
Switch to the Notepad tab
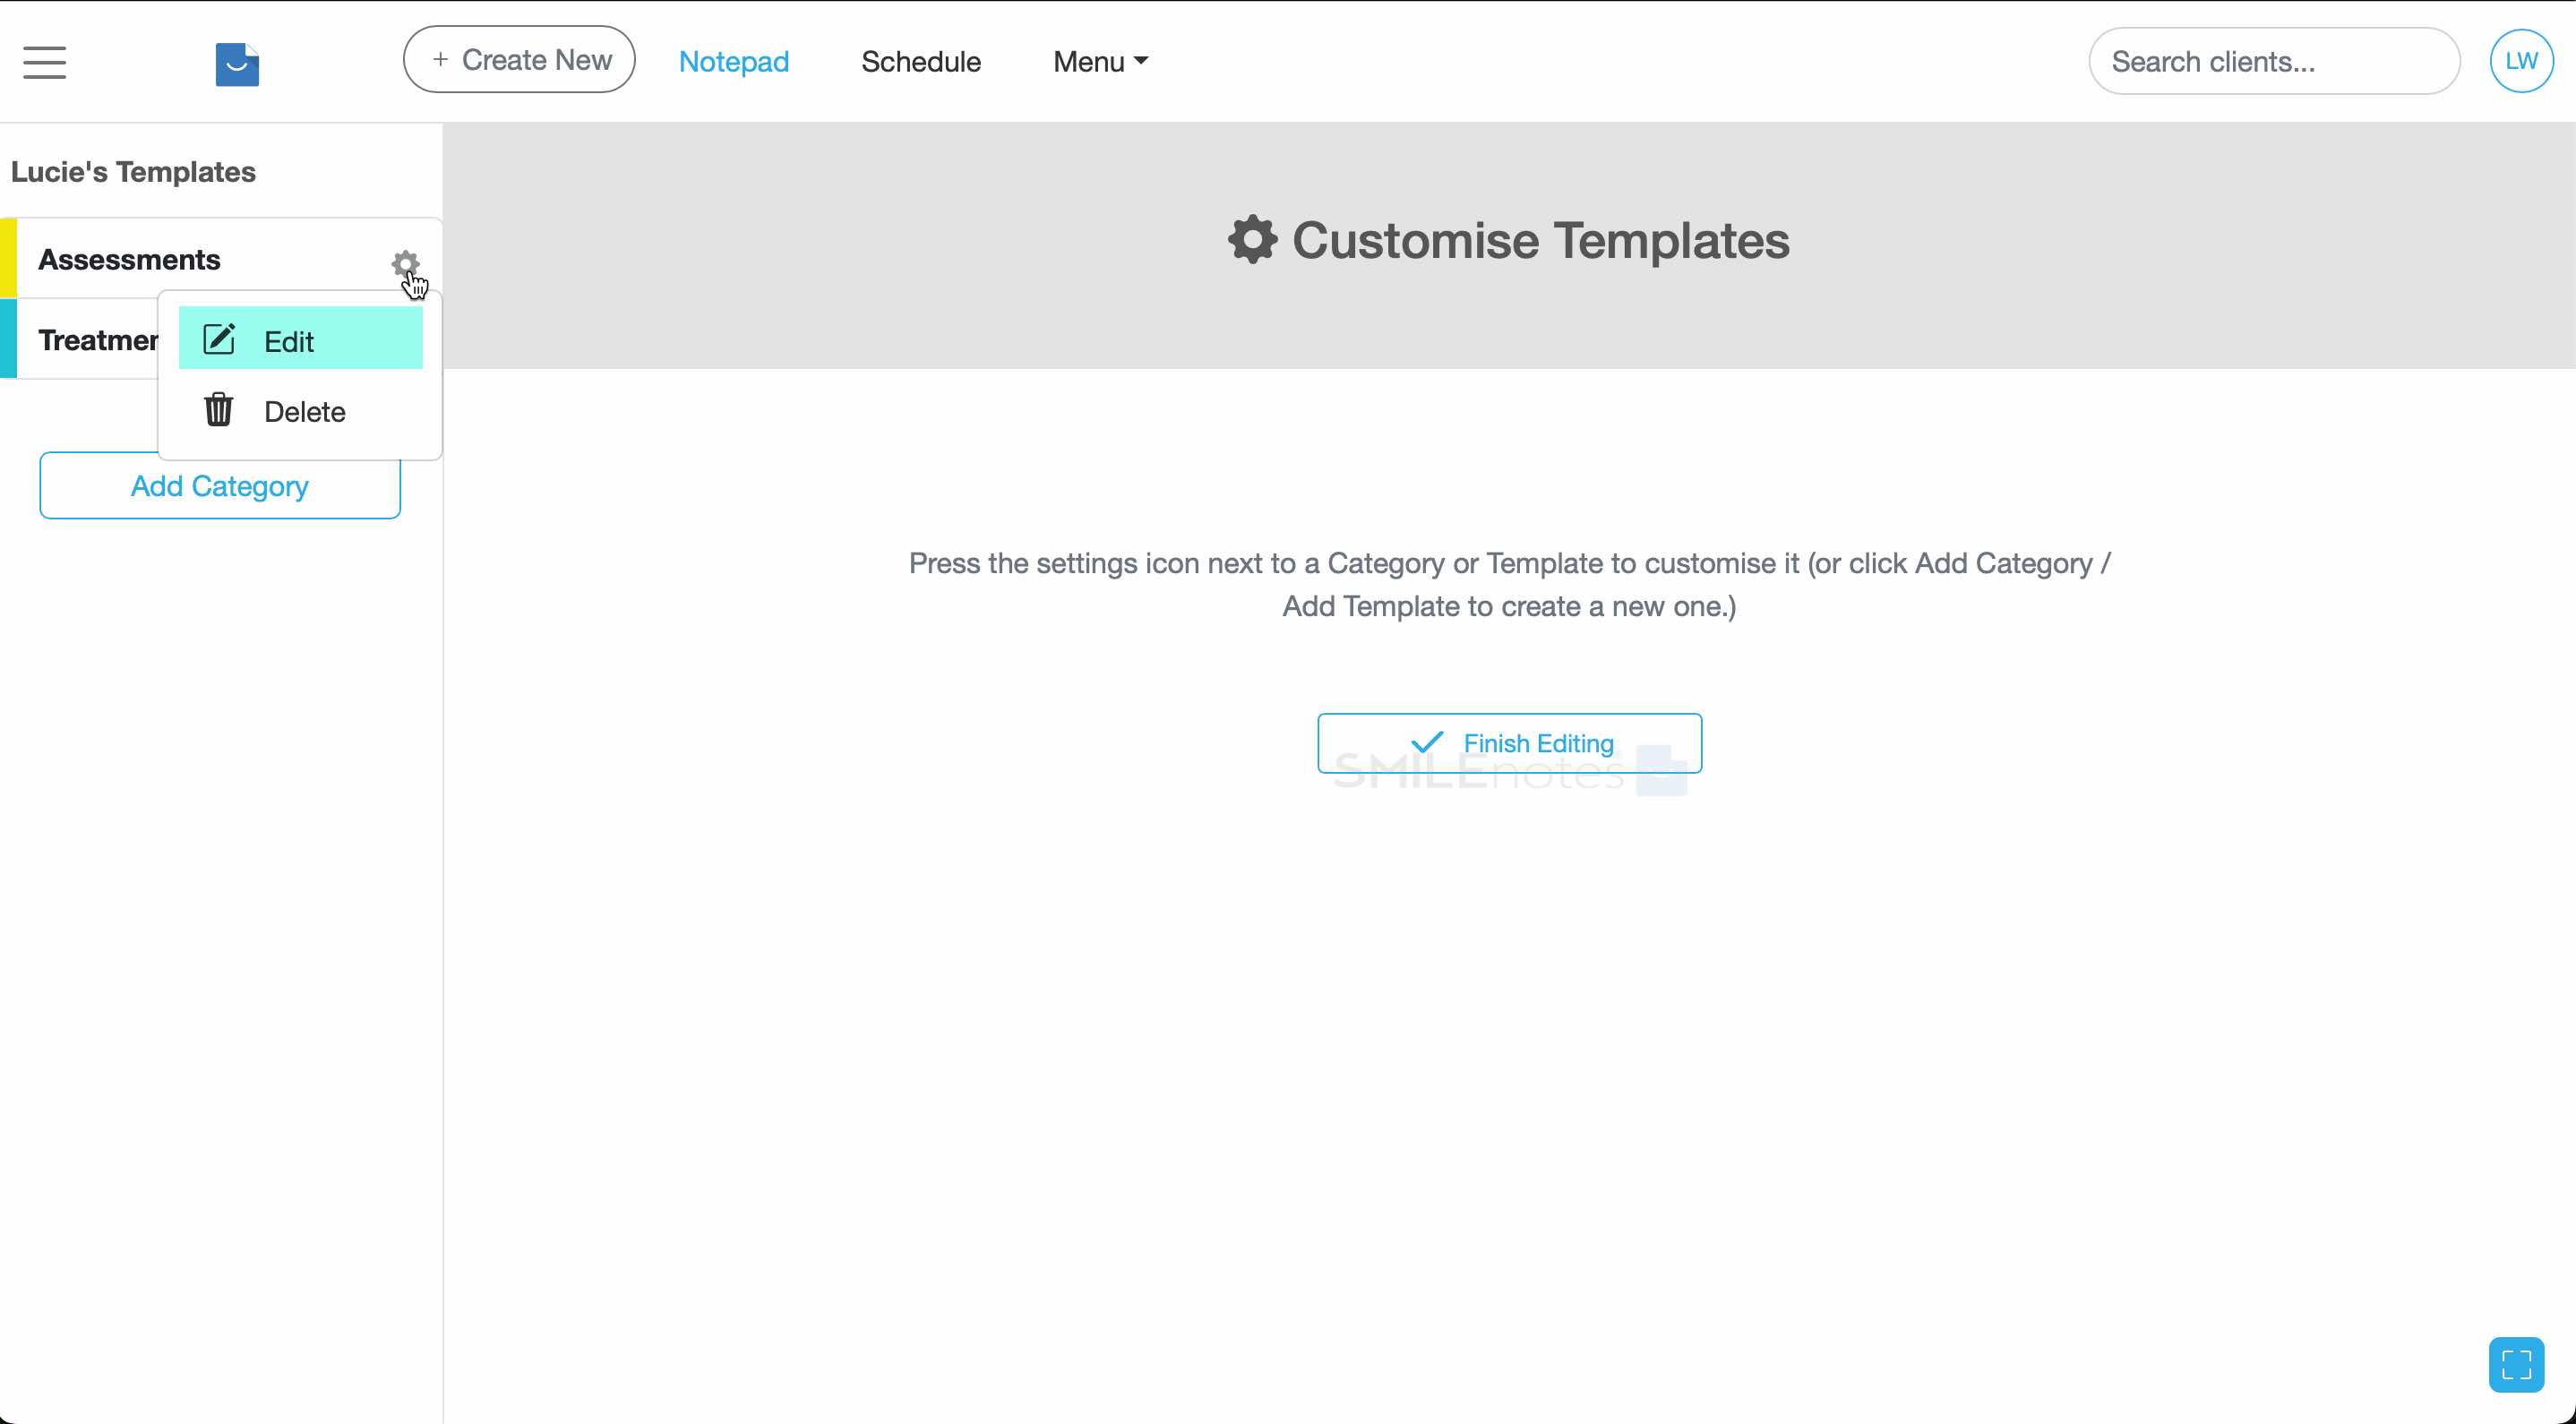point(734,62)
